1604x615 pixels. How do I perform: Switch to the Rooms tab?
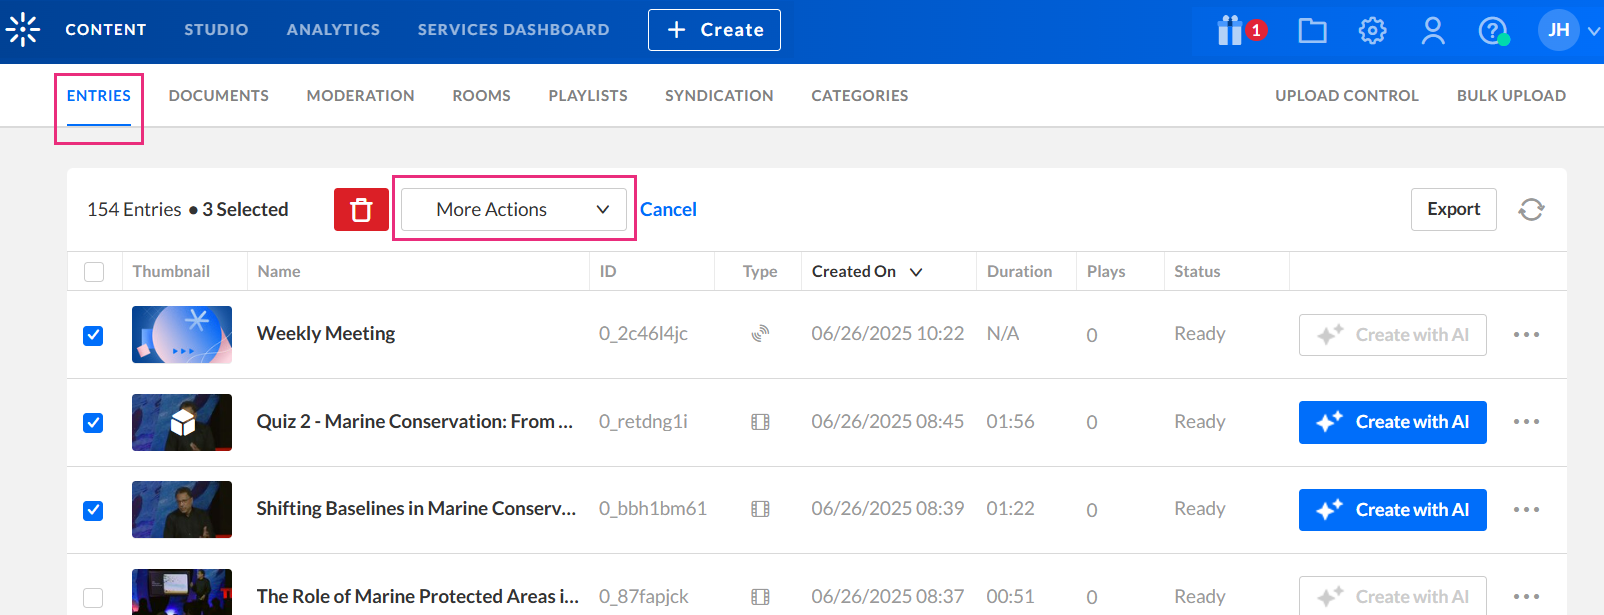click(x=481, y=96)
